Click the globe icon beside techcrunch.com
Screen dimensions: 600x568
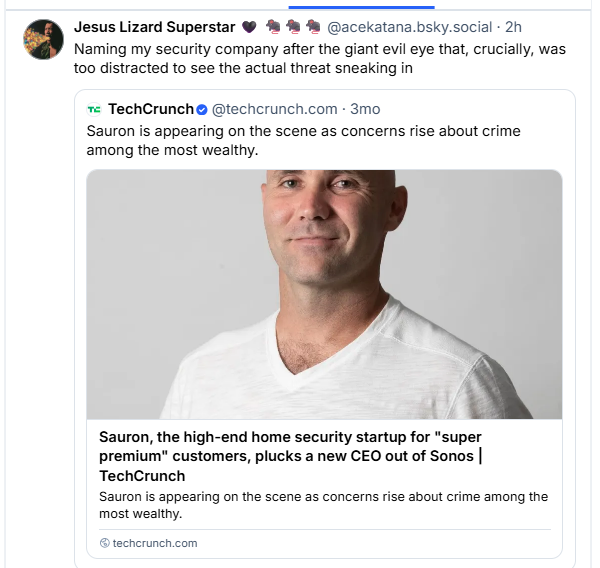pyautogui.click(x=104, y=543)
